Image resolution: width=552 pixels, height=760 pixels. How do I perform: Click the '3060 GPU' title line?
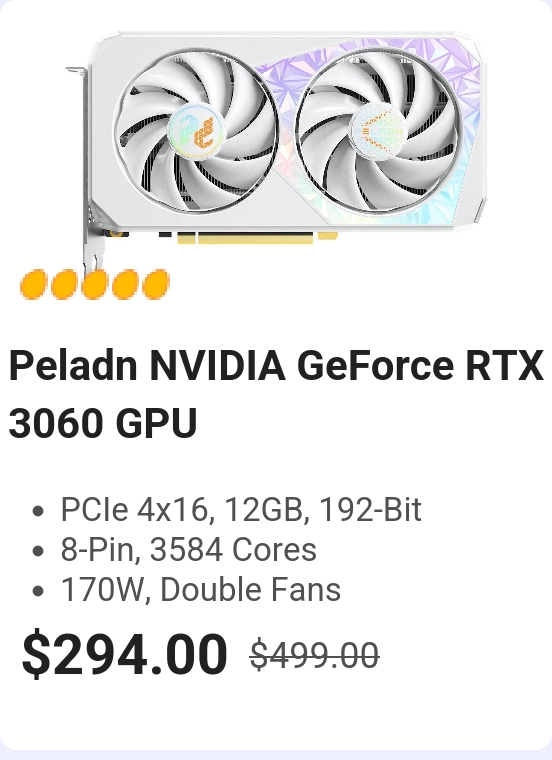[x=103, y=423]
